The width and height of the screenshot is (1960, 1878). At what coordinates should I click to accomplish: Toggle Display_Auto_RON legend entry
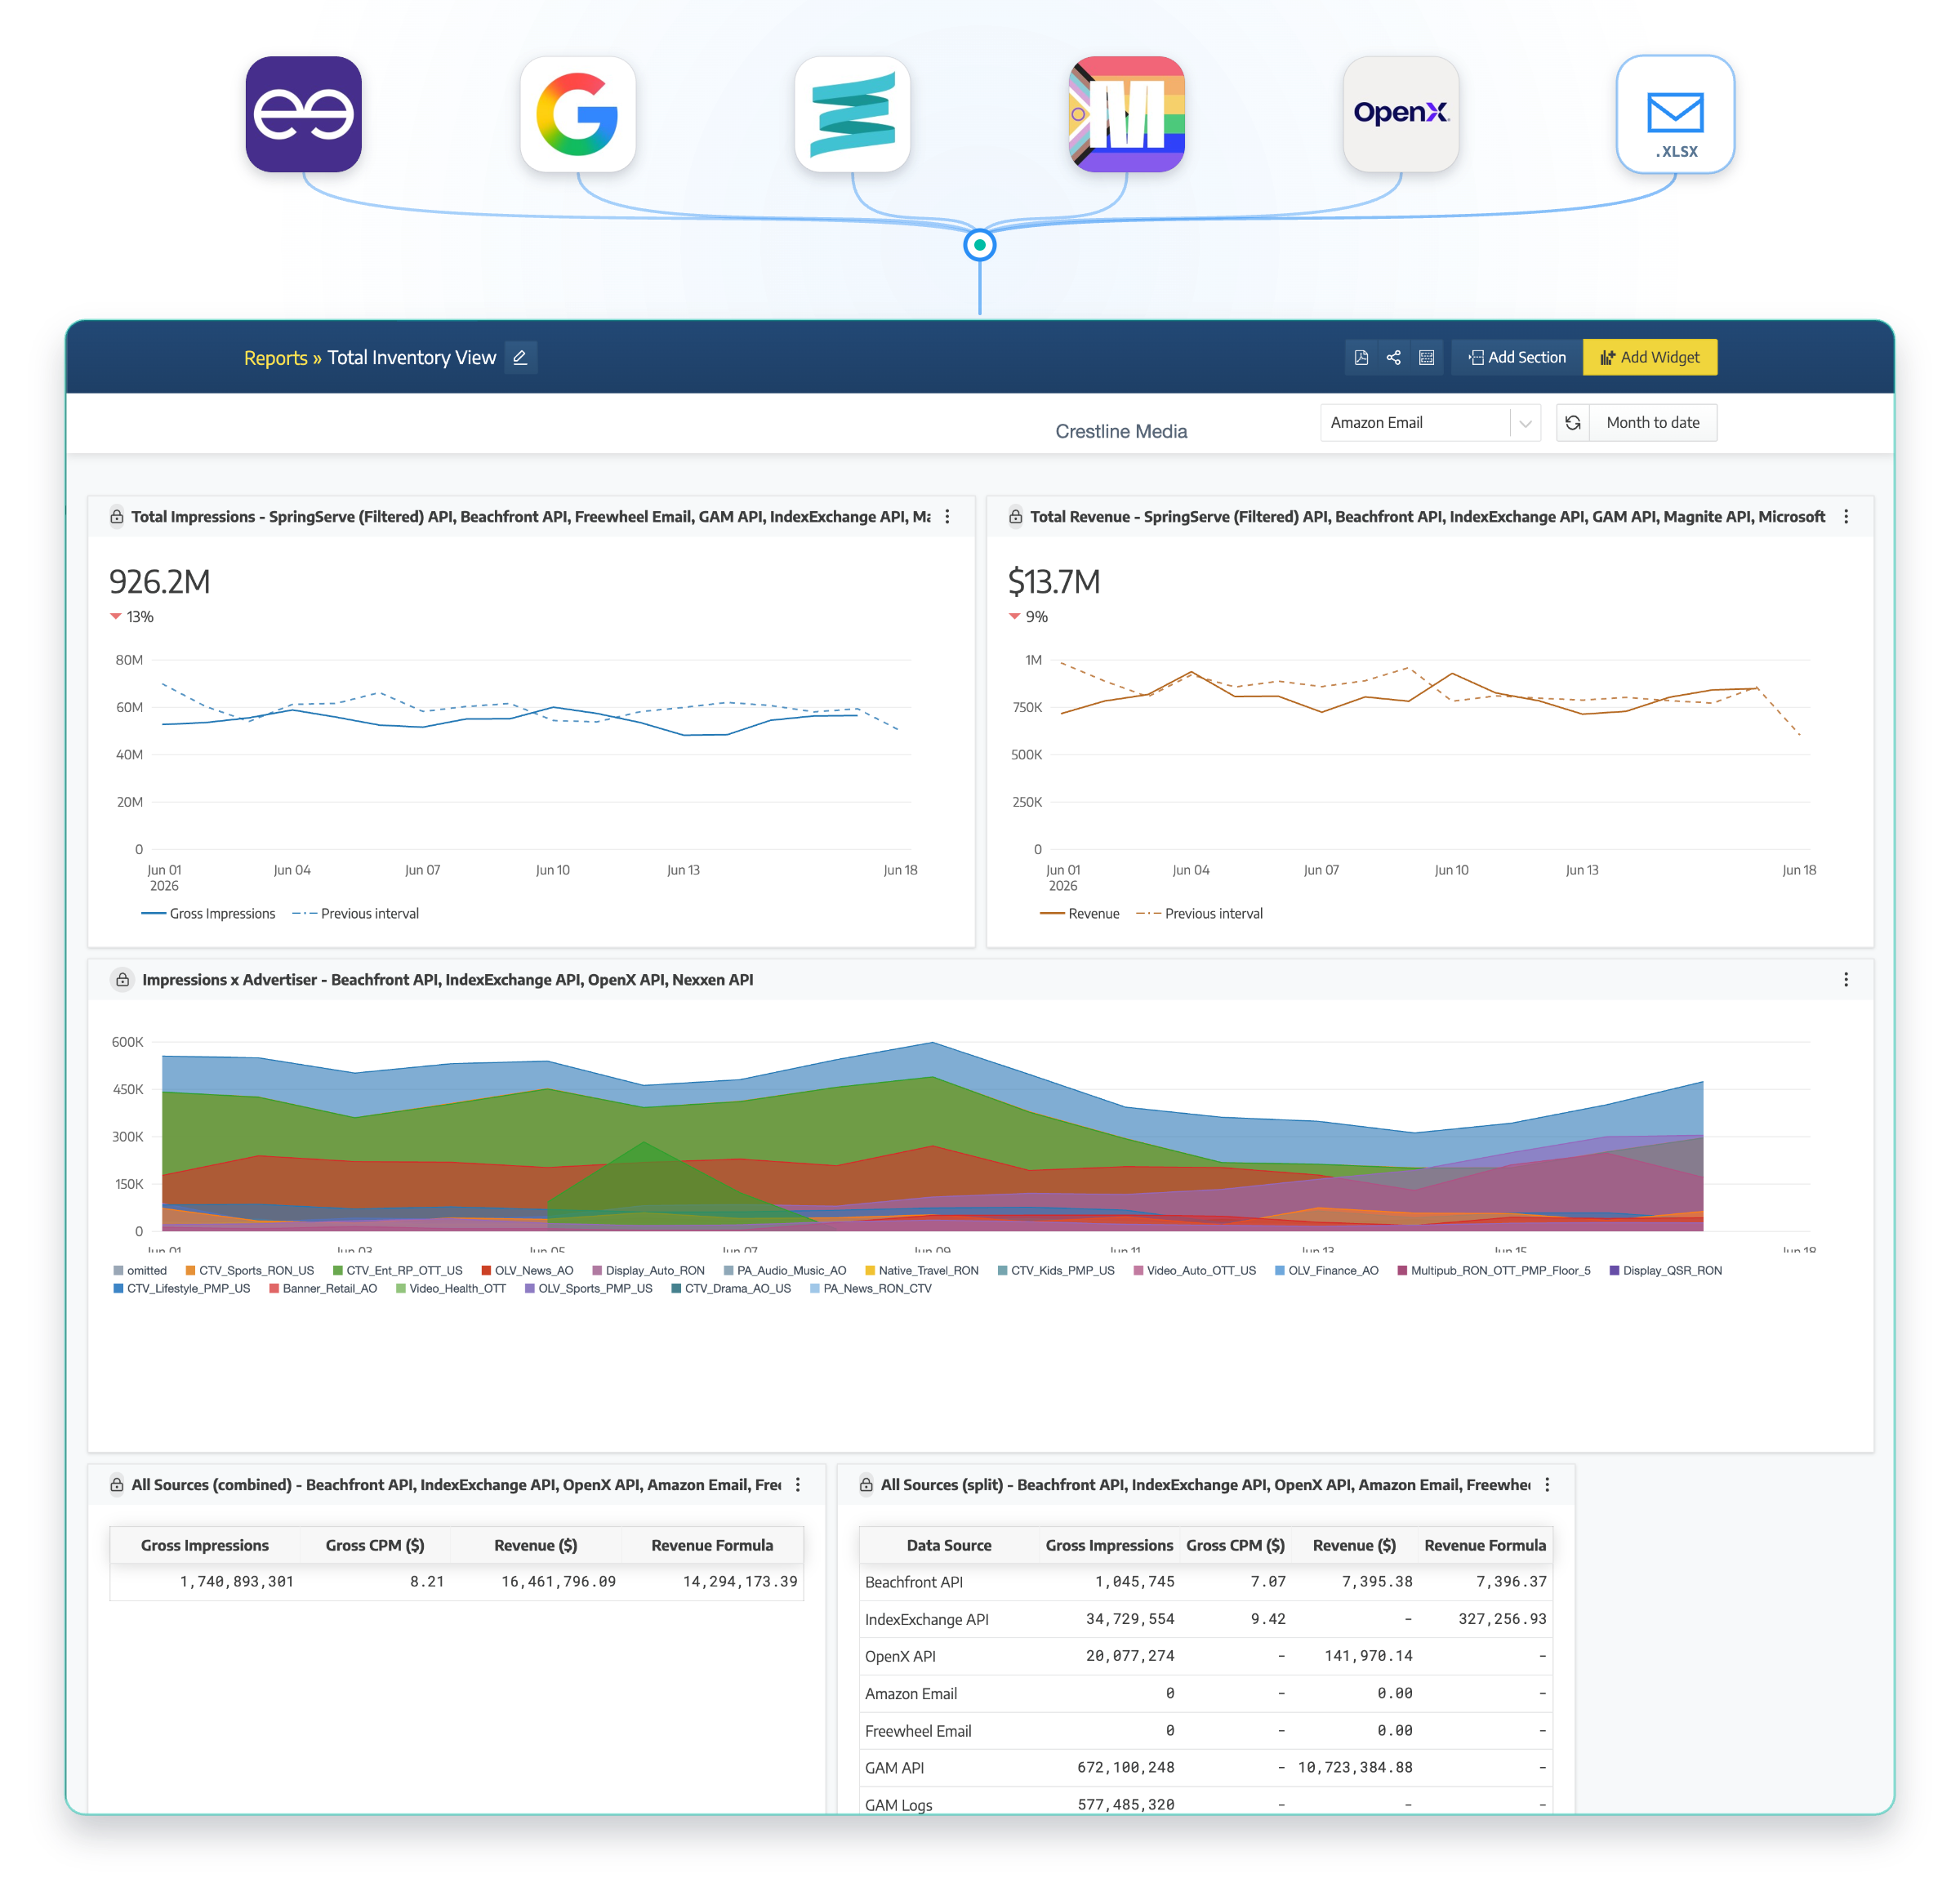(x=649, y=1271)
